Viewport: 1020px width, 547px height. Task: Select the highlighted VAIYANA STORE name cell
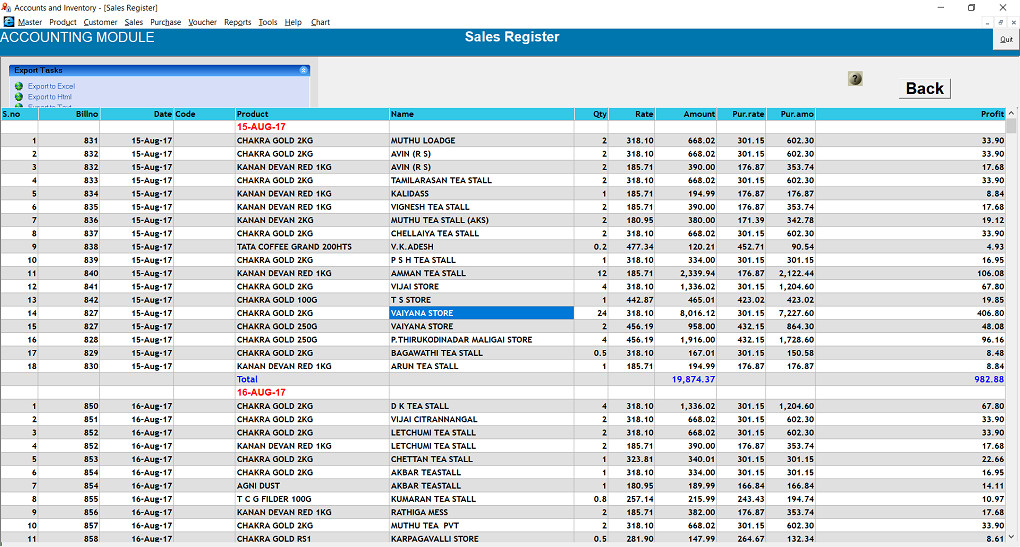[481, 313]
